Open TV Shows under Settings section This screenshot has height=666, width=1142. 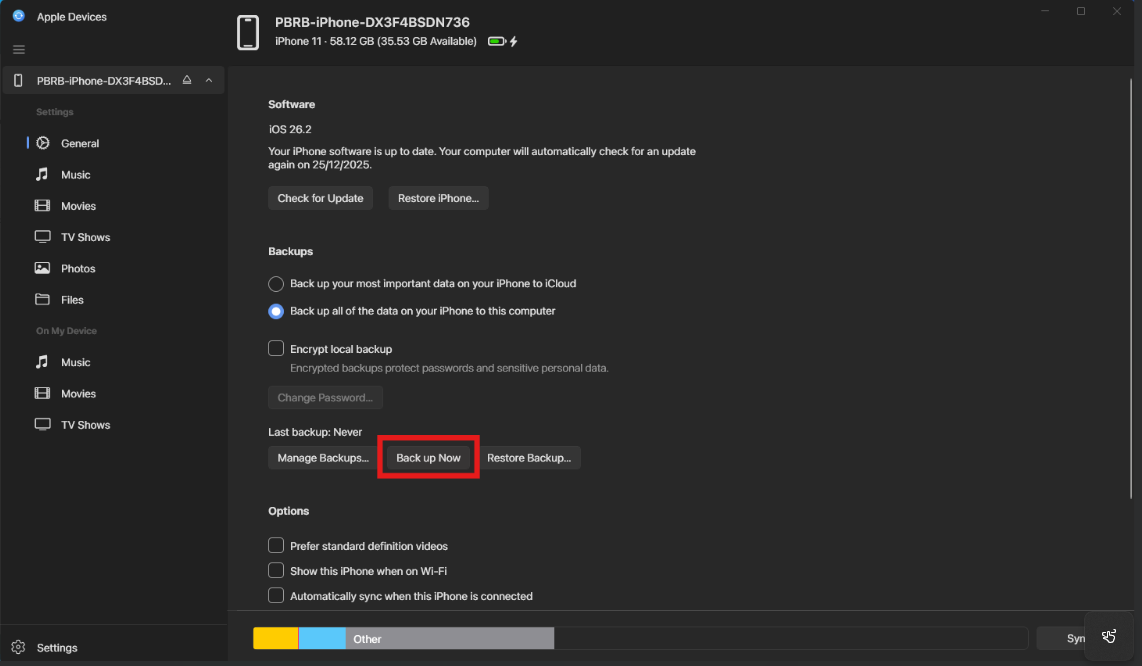coord(85,237)
